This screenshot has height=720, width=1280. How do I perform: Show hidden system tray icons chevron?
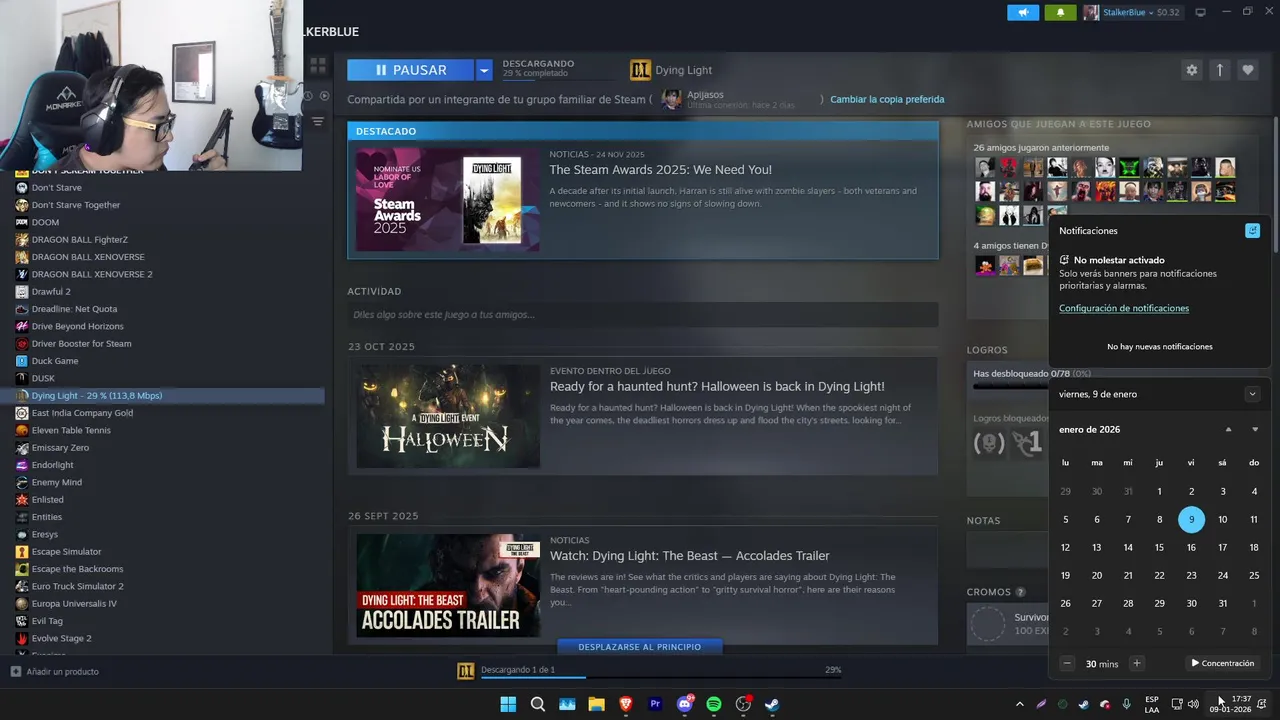point(1019,704)
